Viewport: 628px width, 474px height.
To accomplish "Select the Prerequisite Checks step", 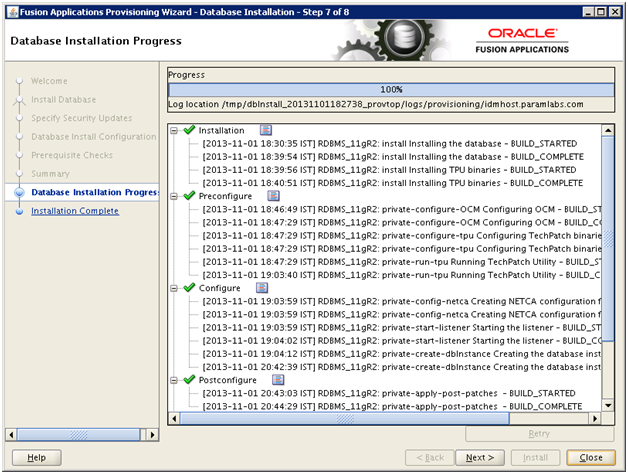I will (72, 155).
